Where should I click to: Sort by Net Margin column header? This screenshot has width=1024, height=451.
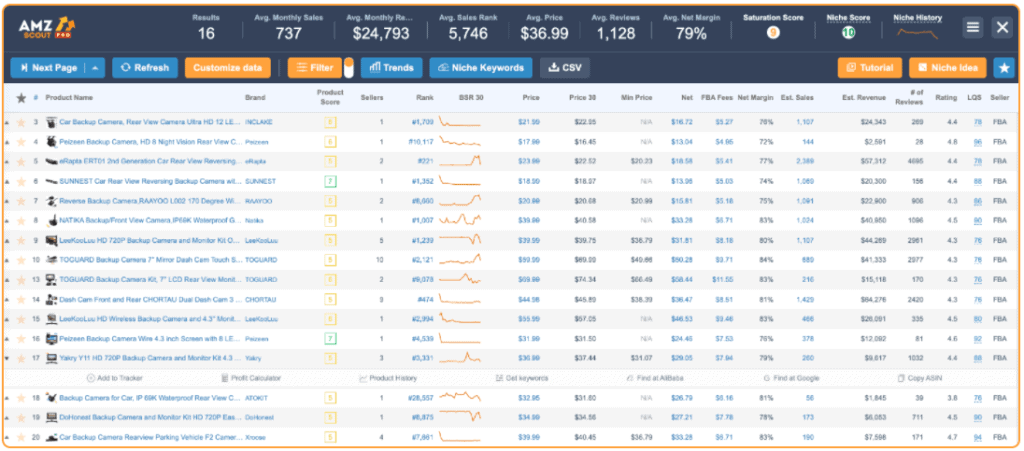(x=755, y=98)
